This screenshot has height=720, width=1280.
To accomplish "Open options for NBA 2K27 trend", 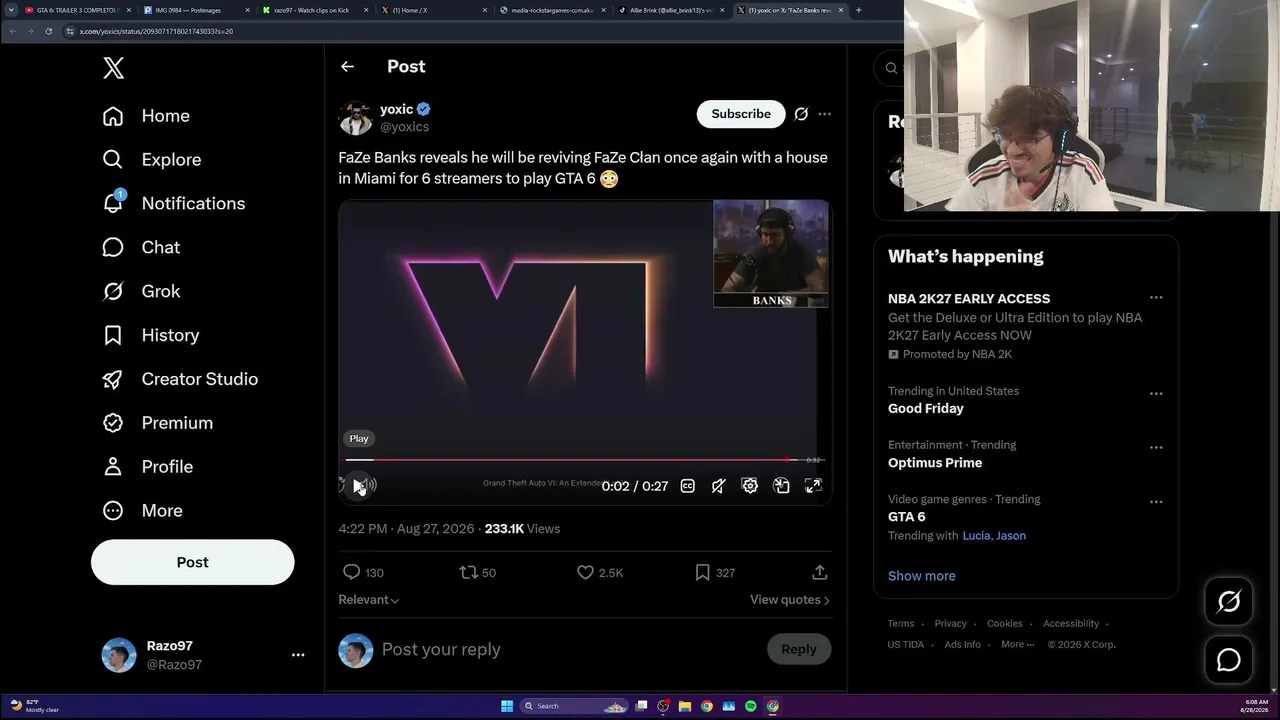I will click(1156, 298).
